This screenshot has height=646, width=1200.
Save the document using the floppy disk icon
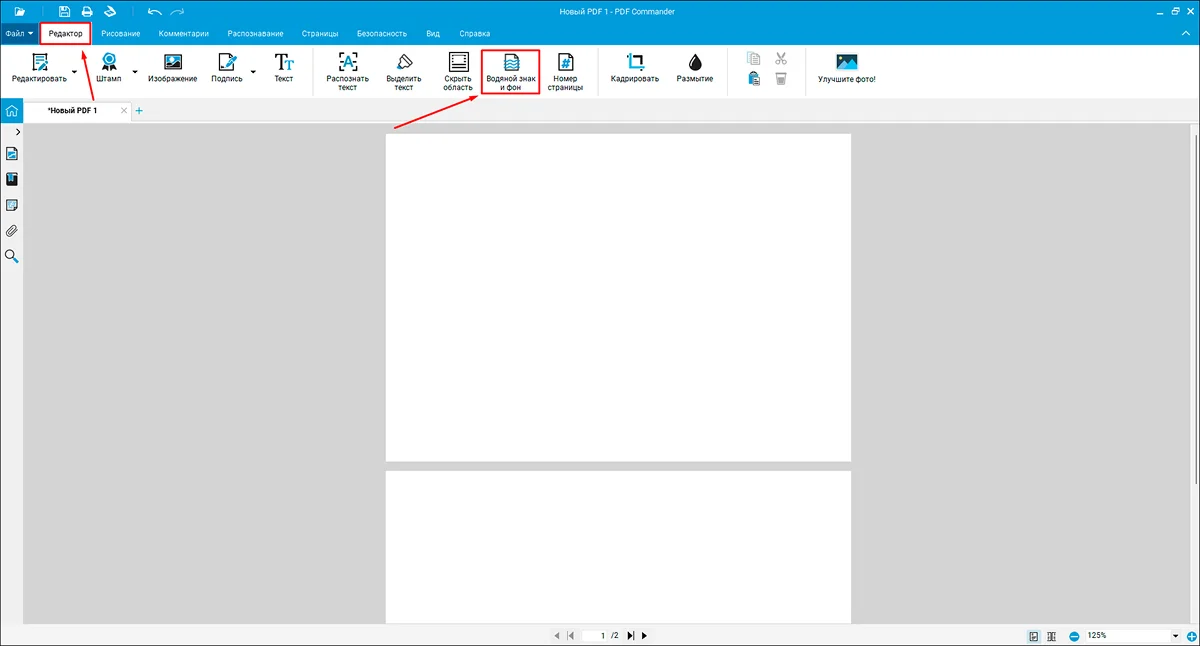coord(65,11)
